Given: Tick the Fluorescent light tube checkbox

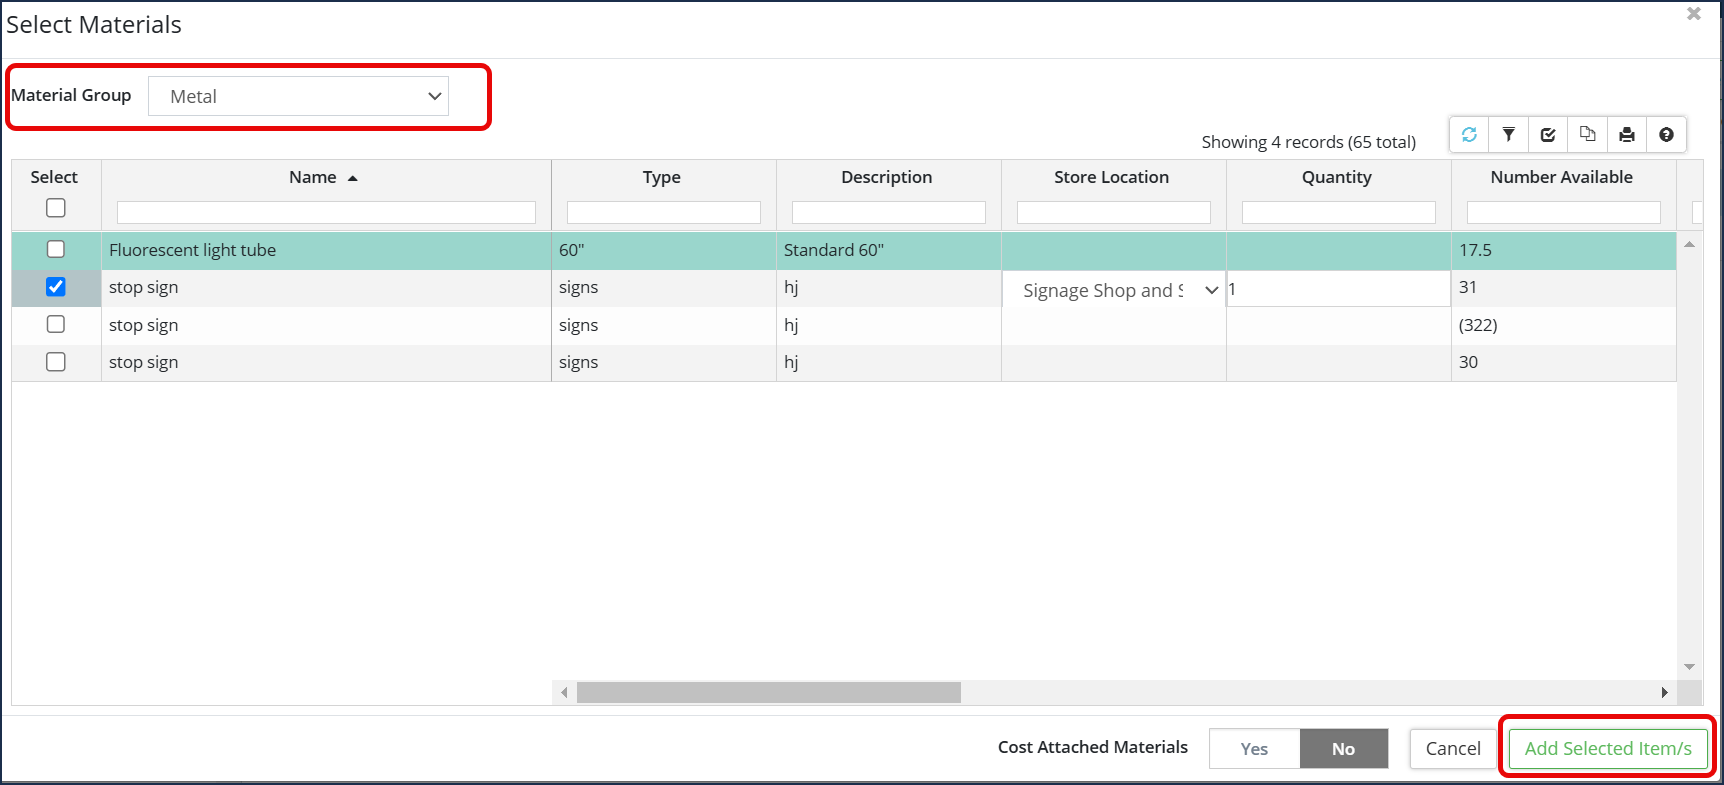Looking at the screenshot, I should (x=56, y=249).
